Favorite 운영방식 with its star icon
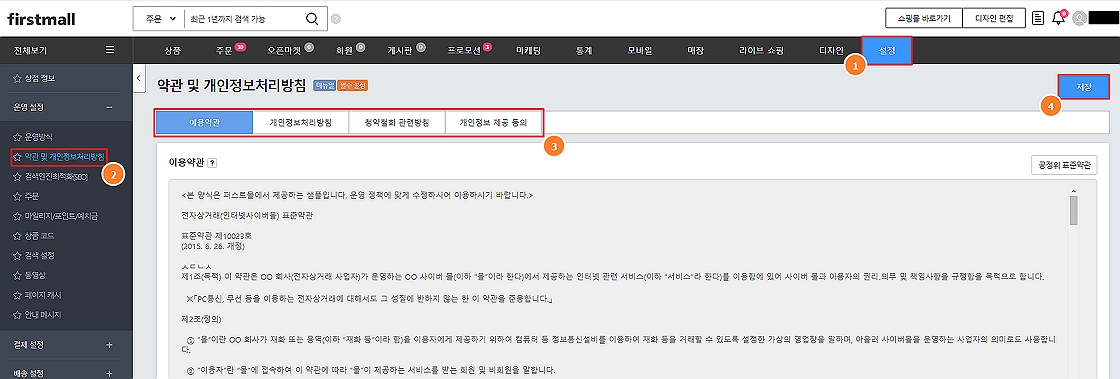This screenshot has height=379, width=1120. pyautogui.click(x=17, y=136)
